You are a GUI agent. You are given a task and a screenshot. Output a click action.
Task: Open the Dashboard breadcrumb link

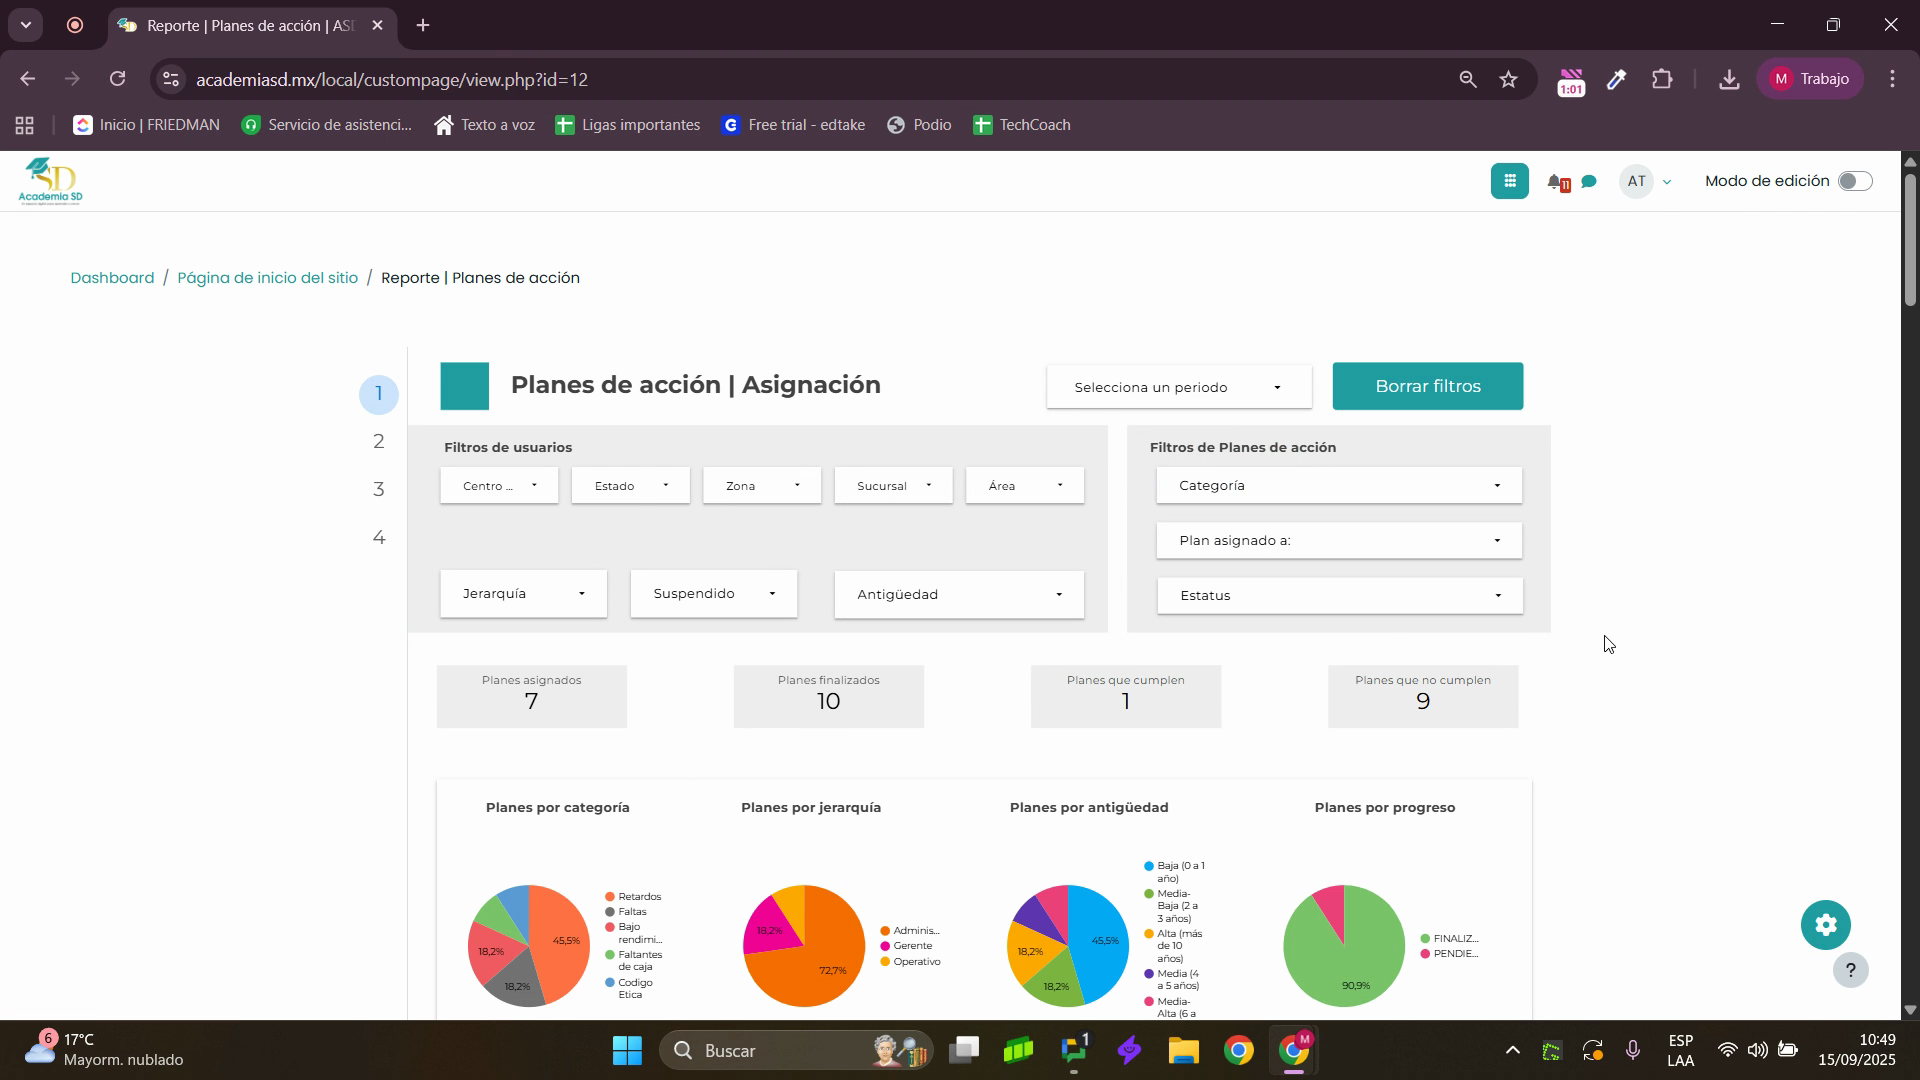pyautogui.click(x=112, y=278)
